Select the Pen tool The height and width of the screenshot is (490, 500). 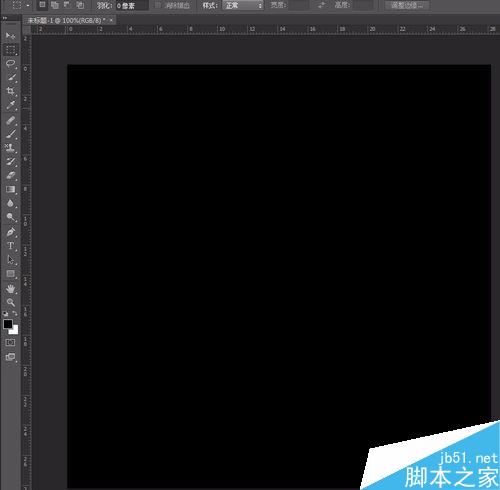(10, 232)
